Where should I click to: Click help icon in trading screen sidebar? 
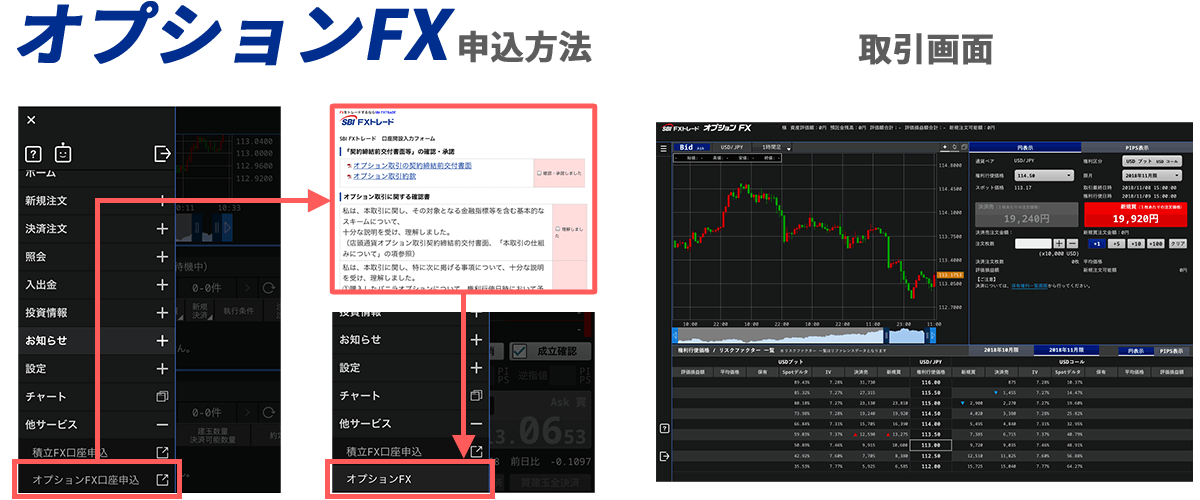click(x=664, y=428)
